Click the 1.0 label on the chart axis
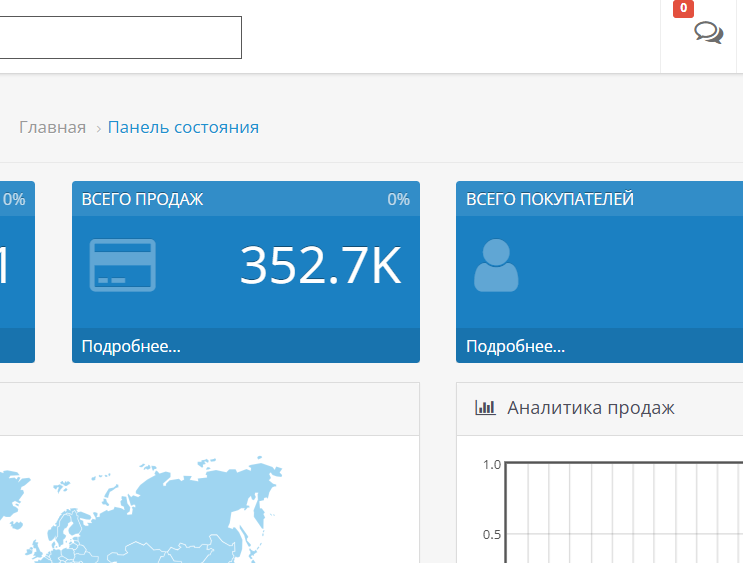Screen dimensions: 743x563 [x=492, y=465]
